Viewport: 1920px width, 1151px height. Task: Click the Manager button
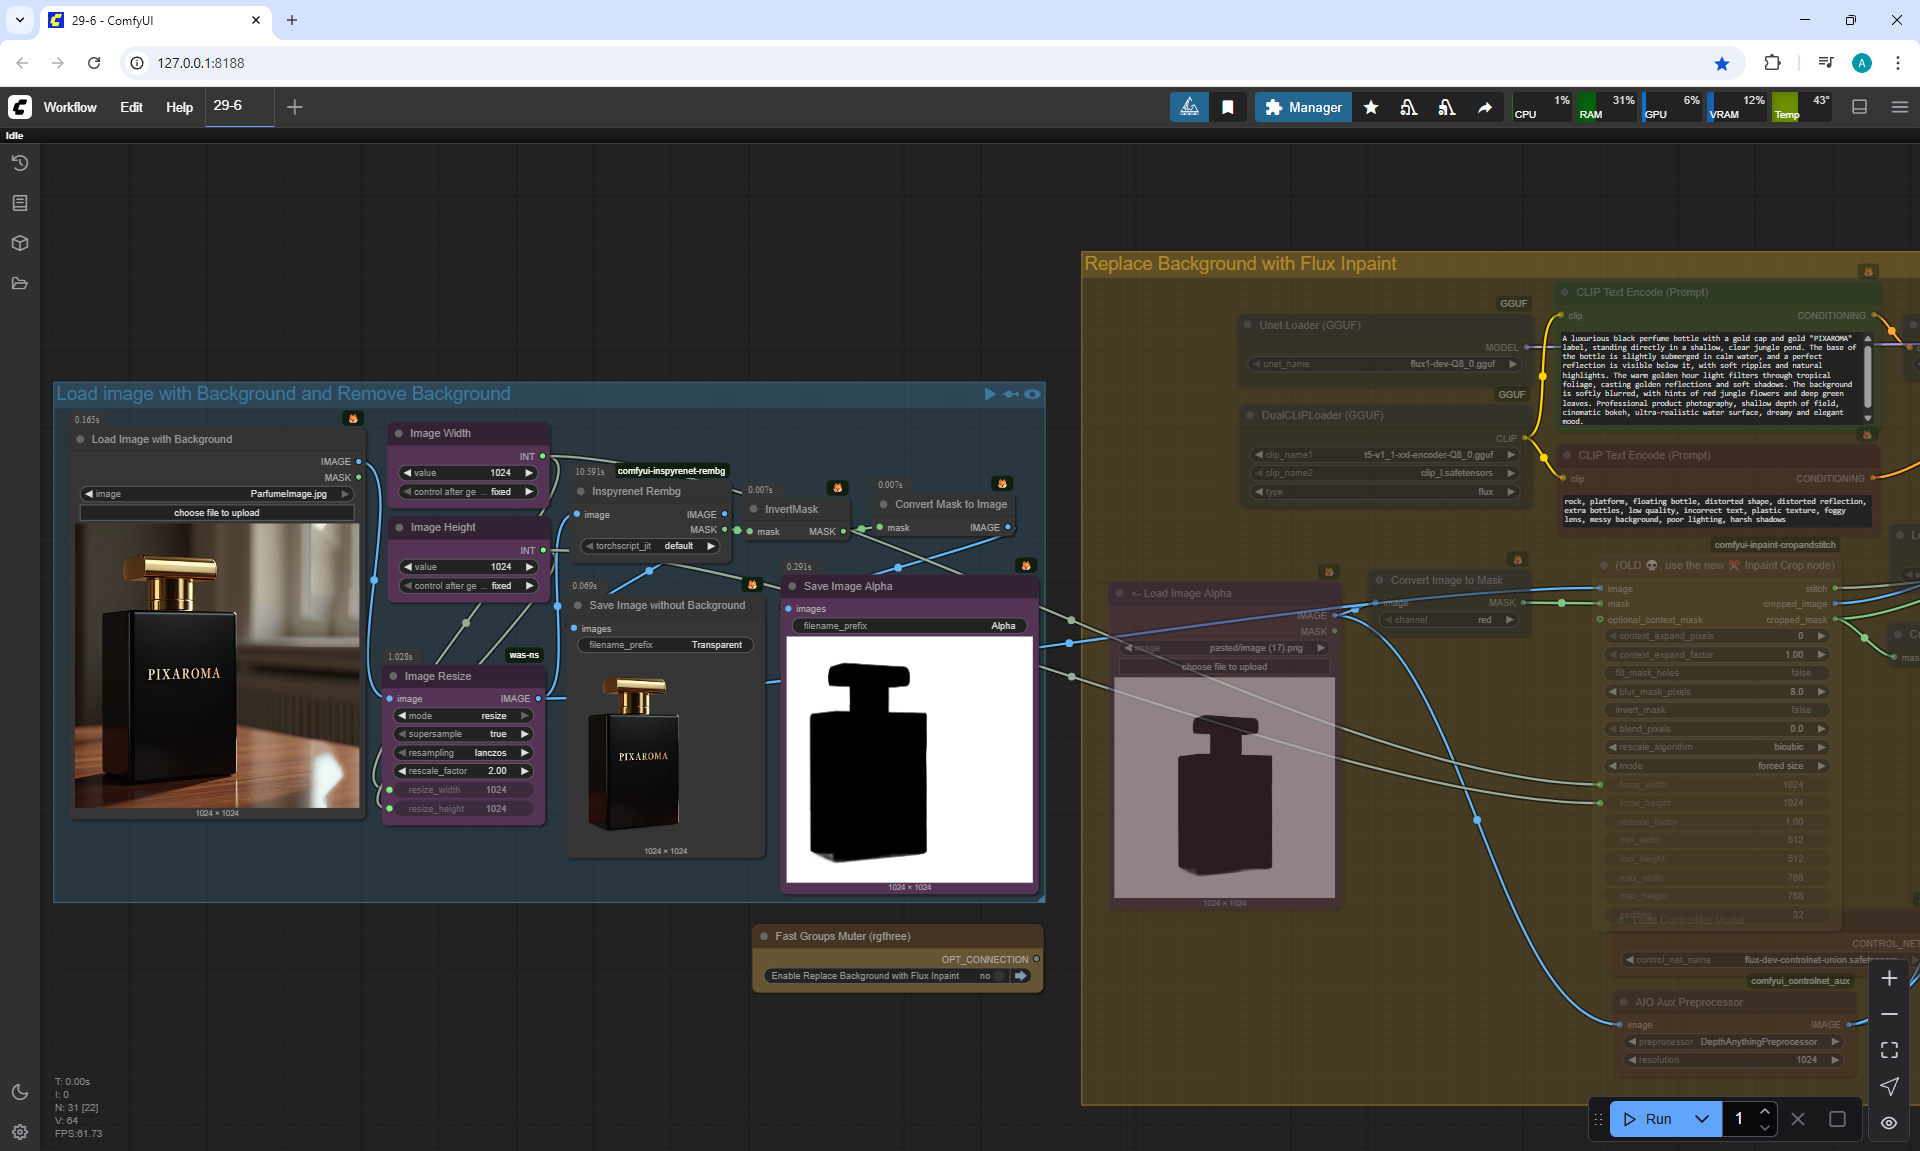(x=1302, y=107)
